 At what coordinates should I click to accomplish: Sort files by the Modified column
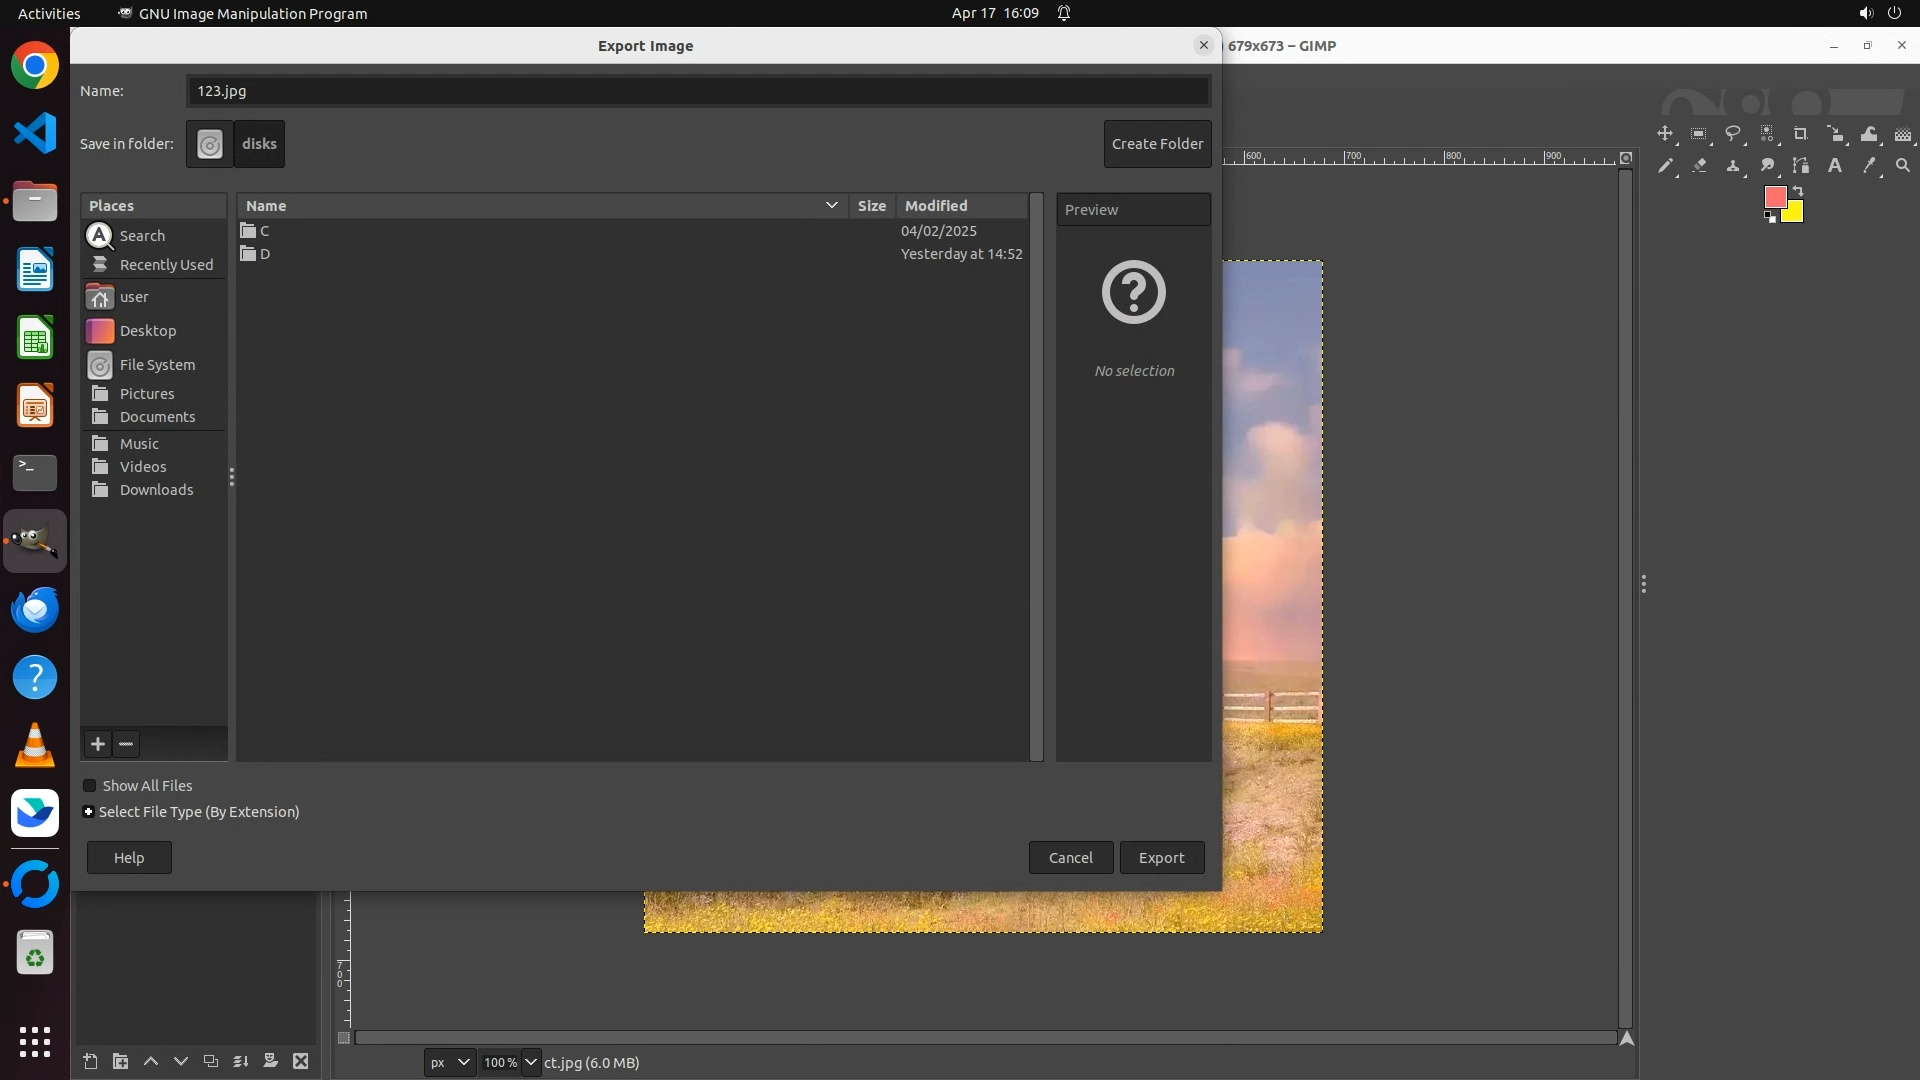coord(936,206)
